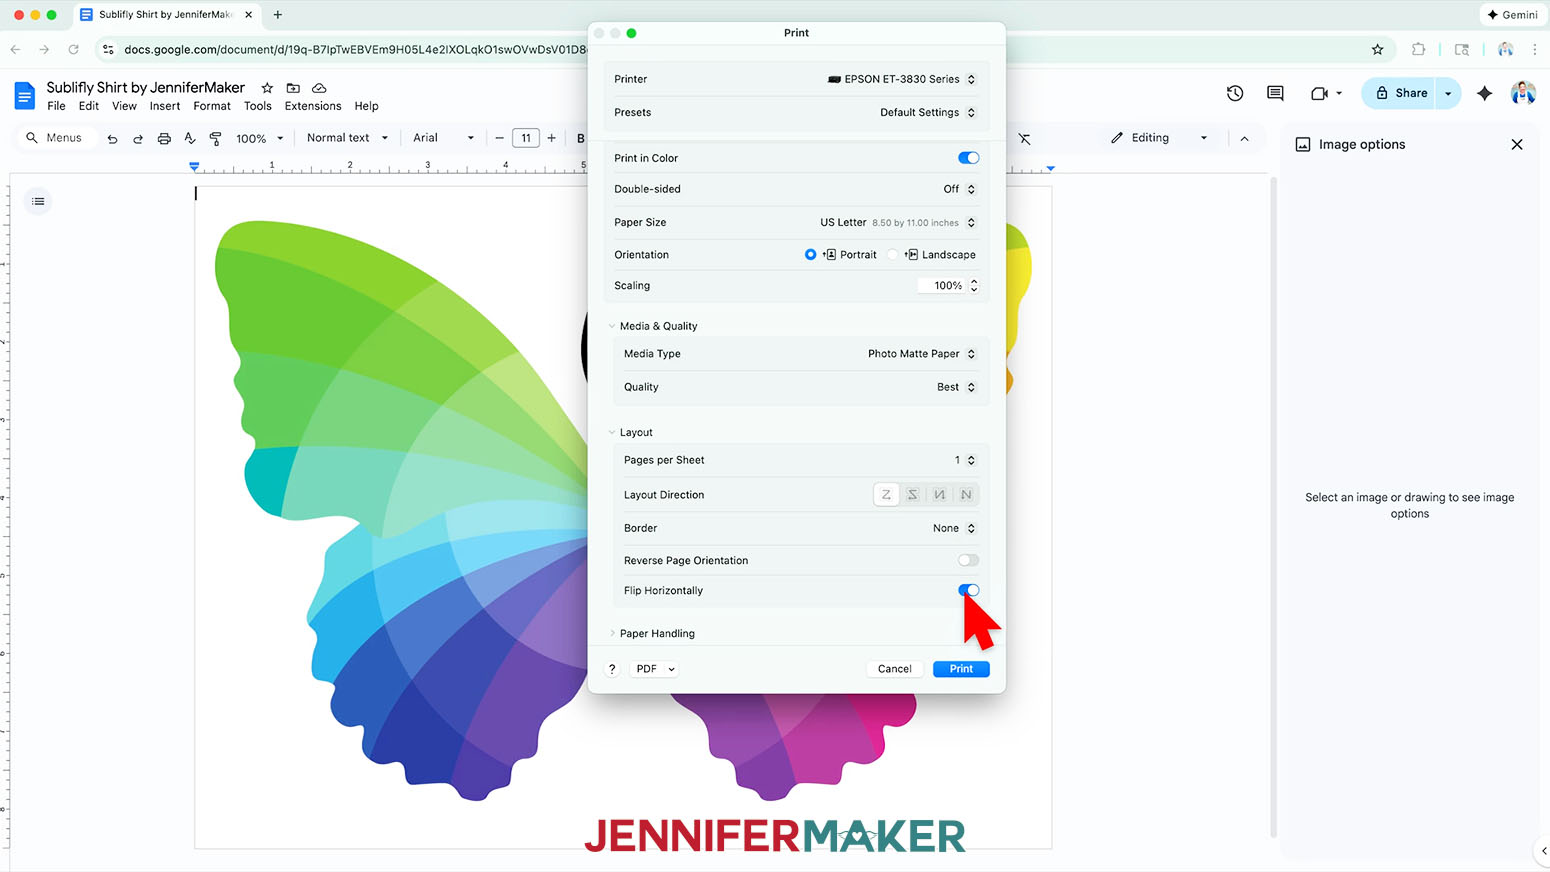Collapse the Layout section

[612, 432]
